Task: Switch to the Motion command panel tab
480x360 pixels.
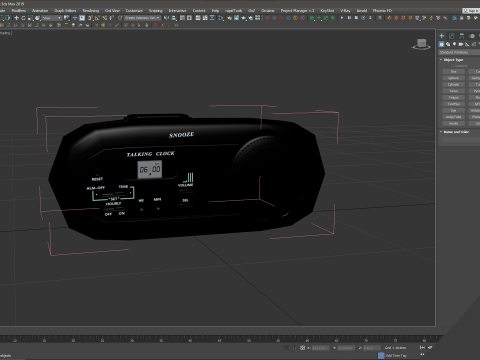Action: (472, 36)
